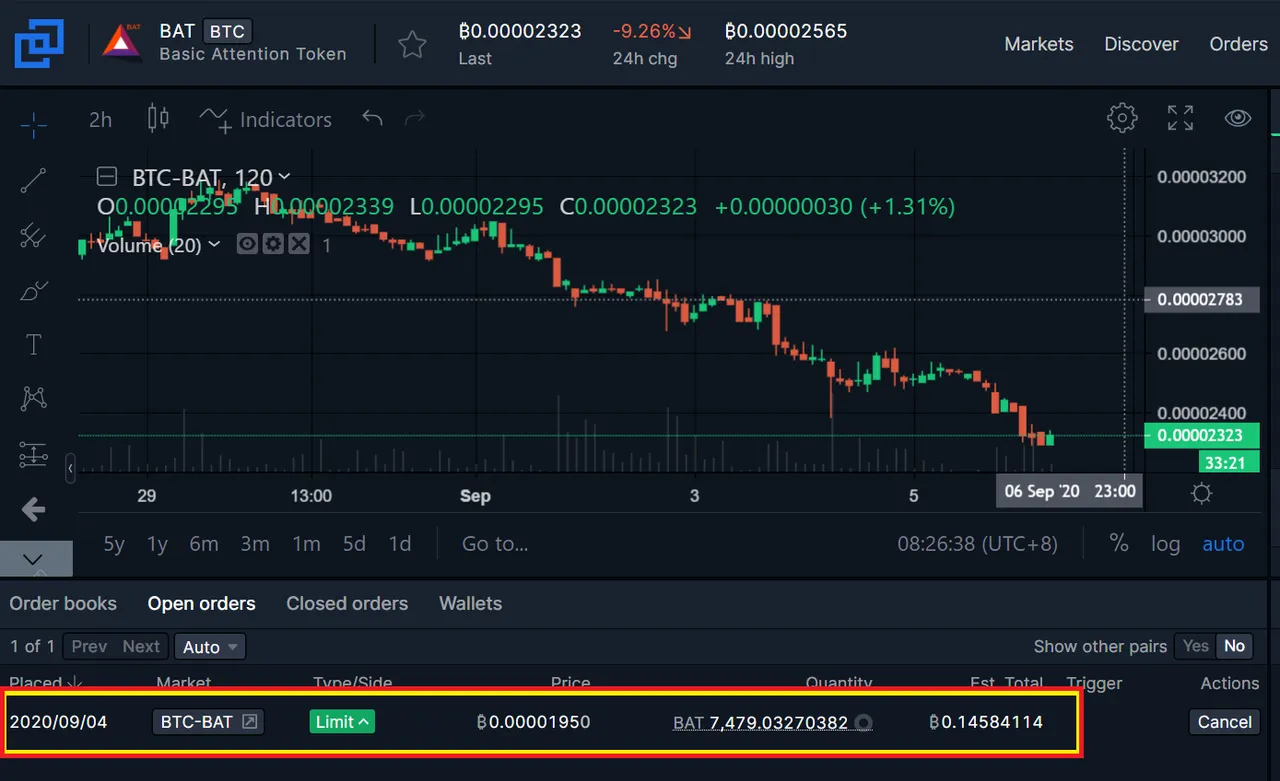Image resolution: width=1280 pixels, height=781 pixels.
Task: Set chart range to 1m
Action: click(x=306, y=544)
